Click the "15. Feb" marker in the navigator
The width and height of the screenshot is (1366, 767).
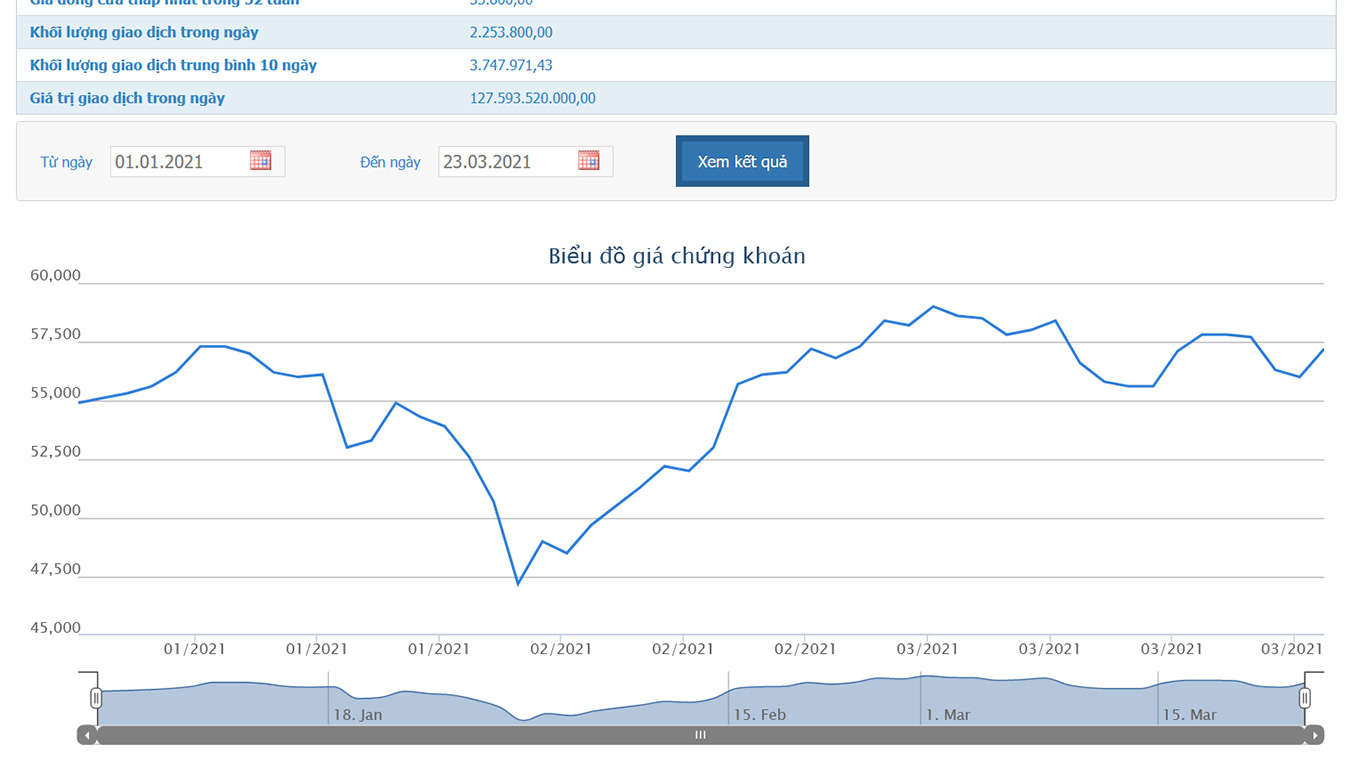click(x=759, y=715)
